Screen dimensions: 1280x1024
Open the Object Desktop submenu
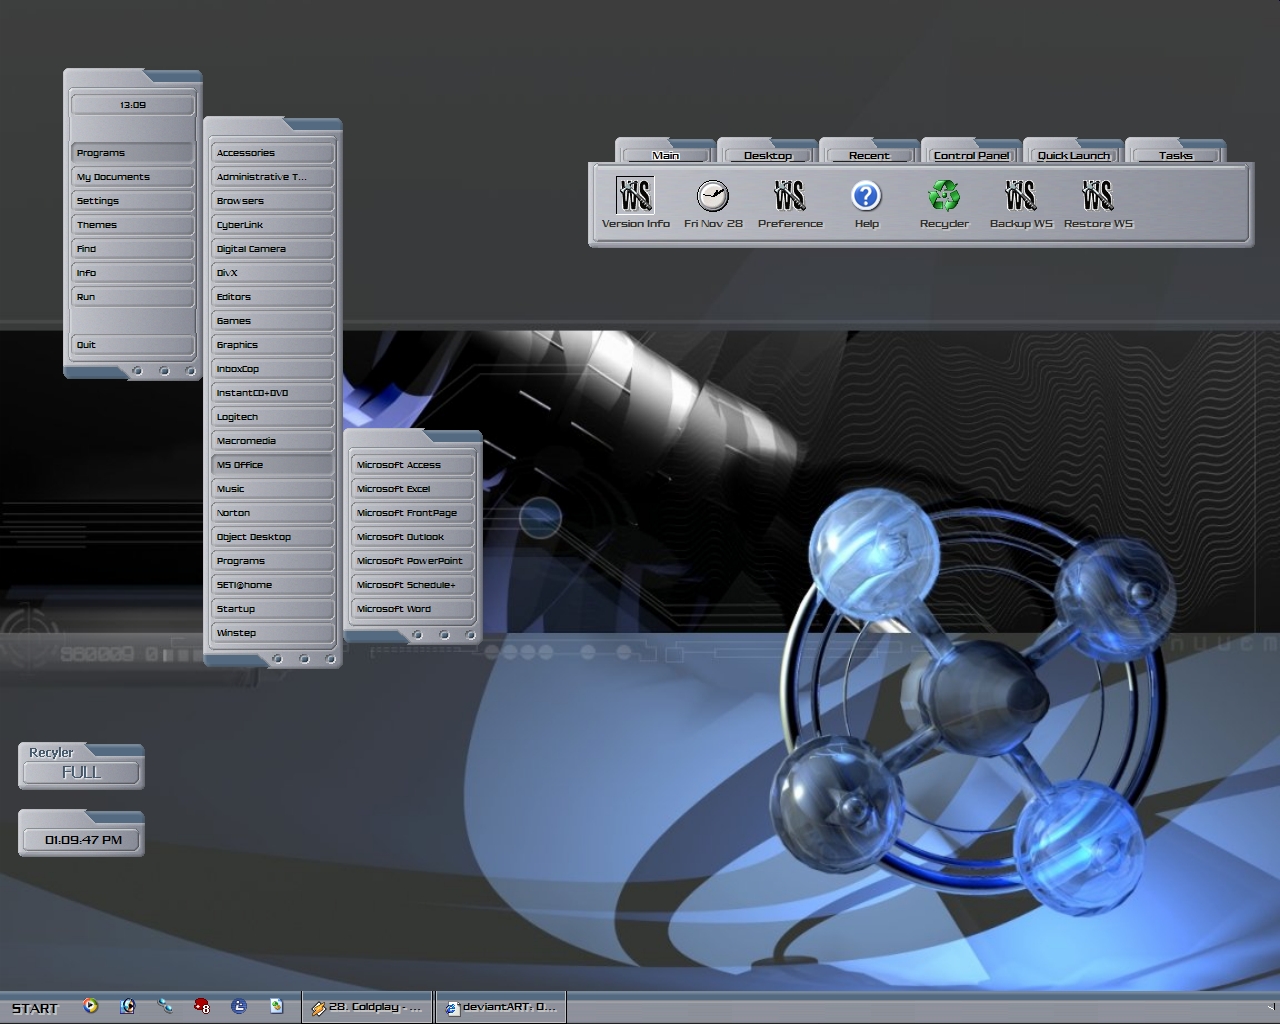[273, 537]
